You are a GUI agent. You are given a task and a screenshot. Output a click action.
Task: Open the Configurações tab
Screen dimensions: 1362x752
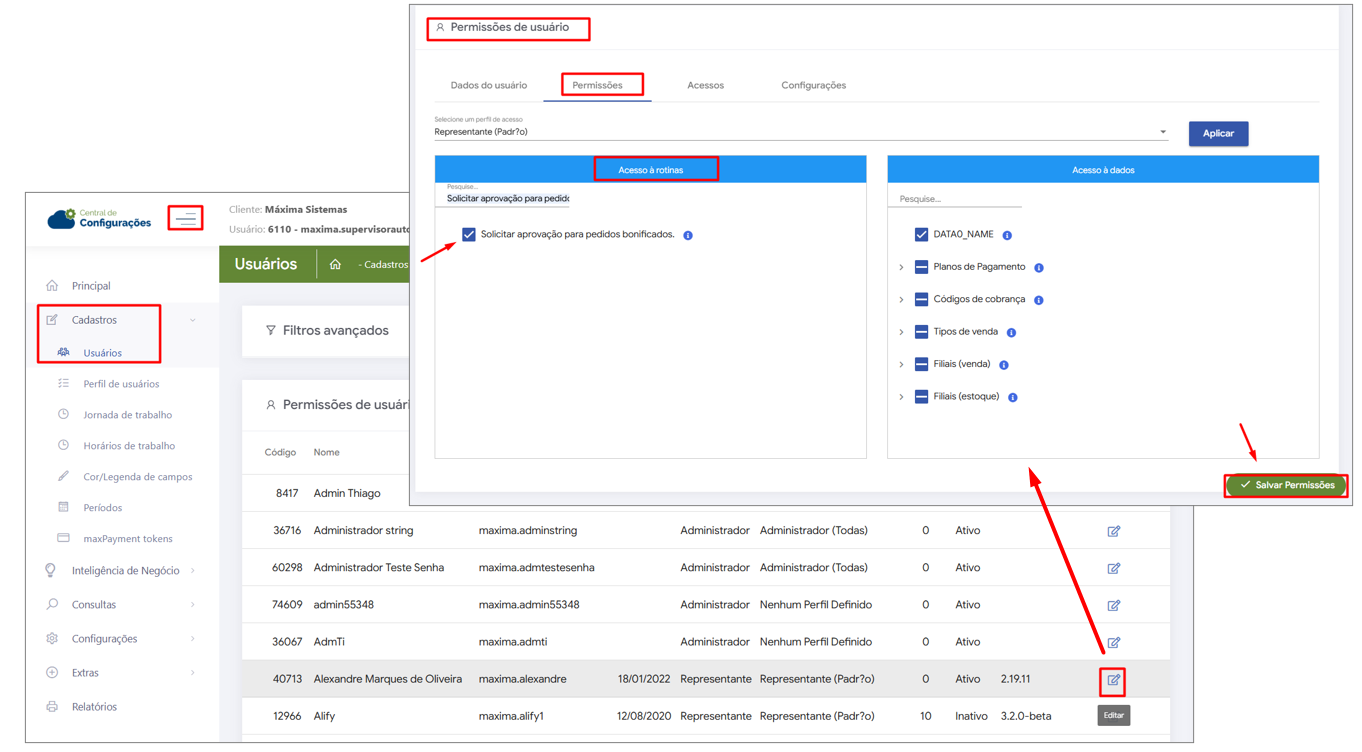click(x=813, y=85)
